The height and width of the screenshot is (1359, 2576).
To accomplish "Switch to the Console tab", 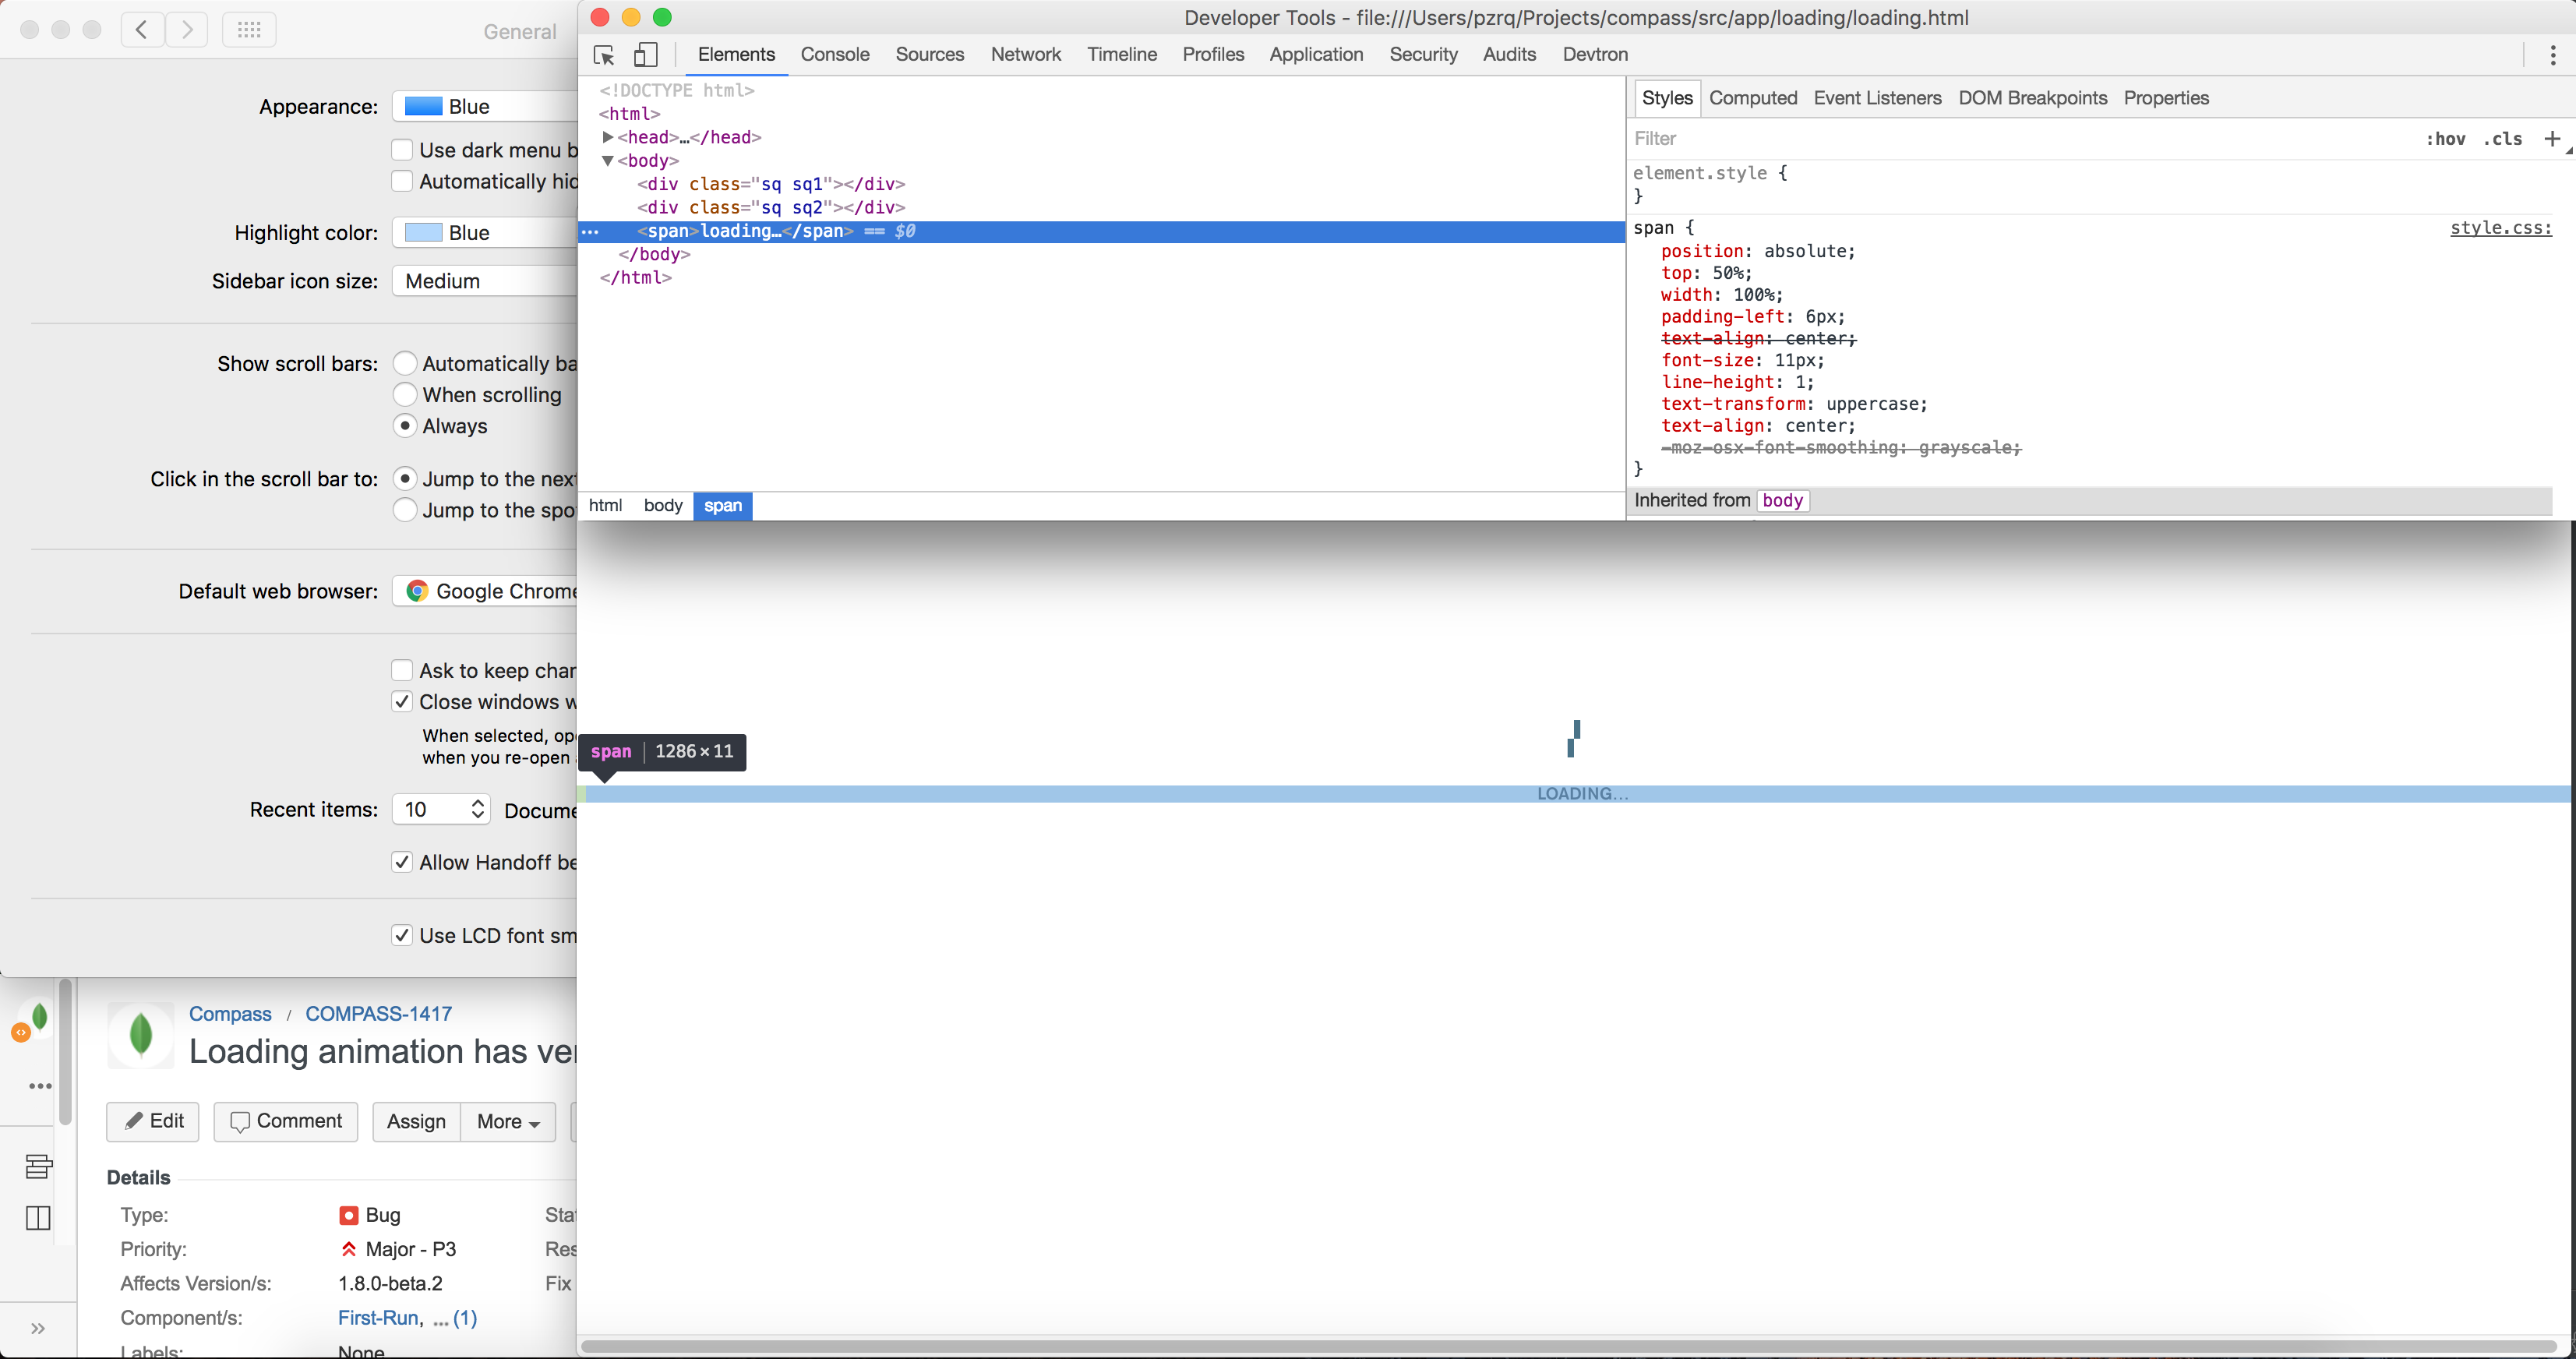I will coord(834,54).
